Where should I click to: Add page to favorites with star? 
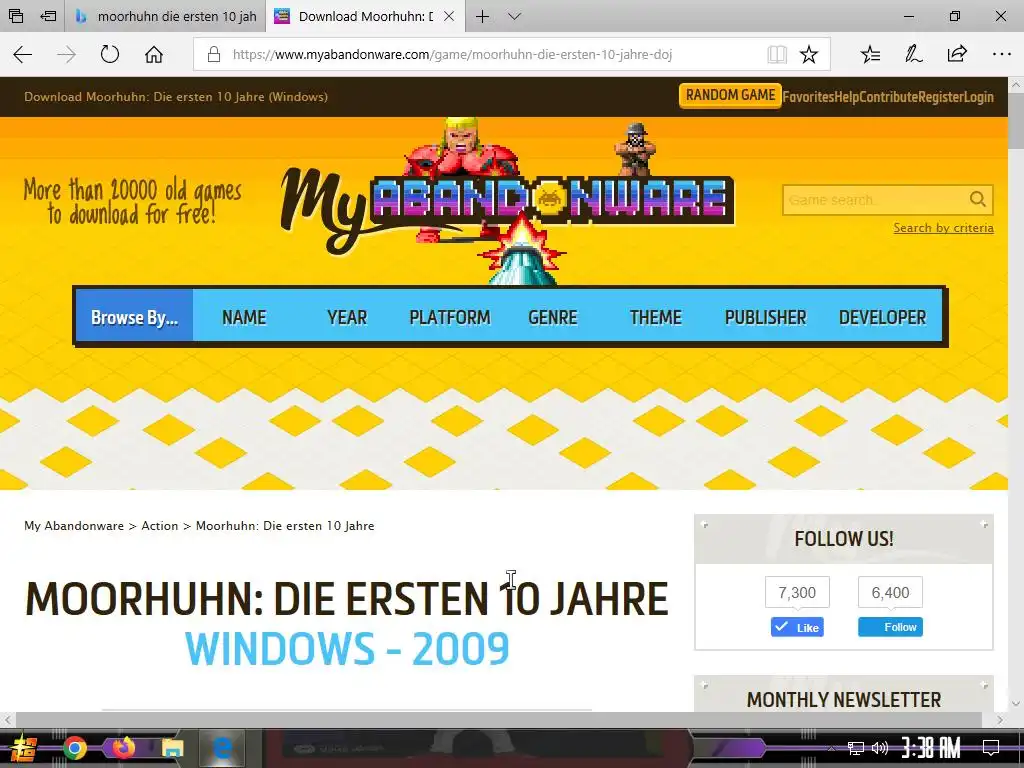point(808,54)
